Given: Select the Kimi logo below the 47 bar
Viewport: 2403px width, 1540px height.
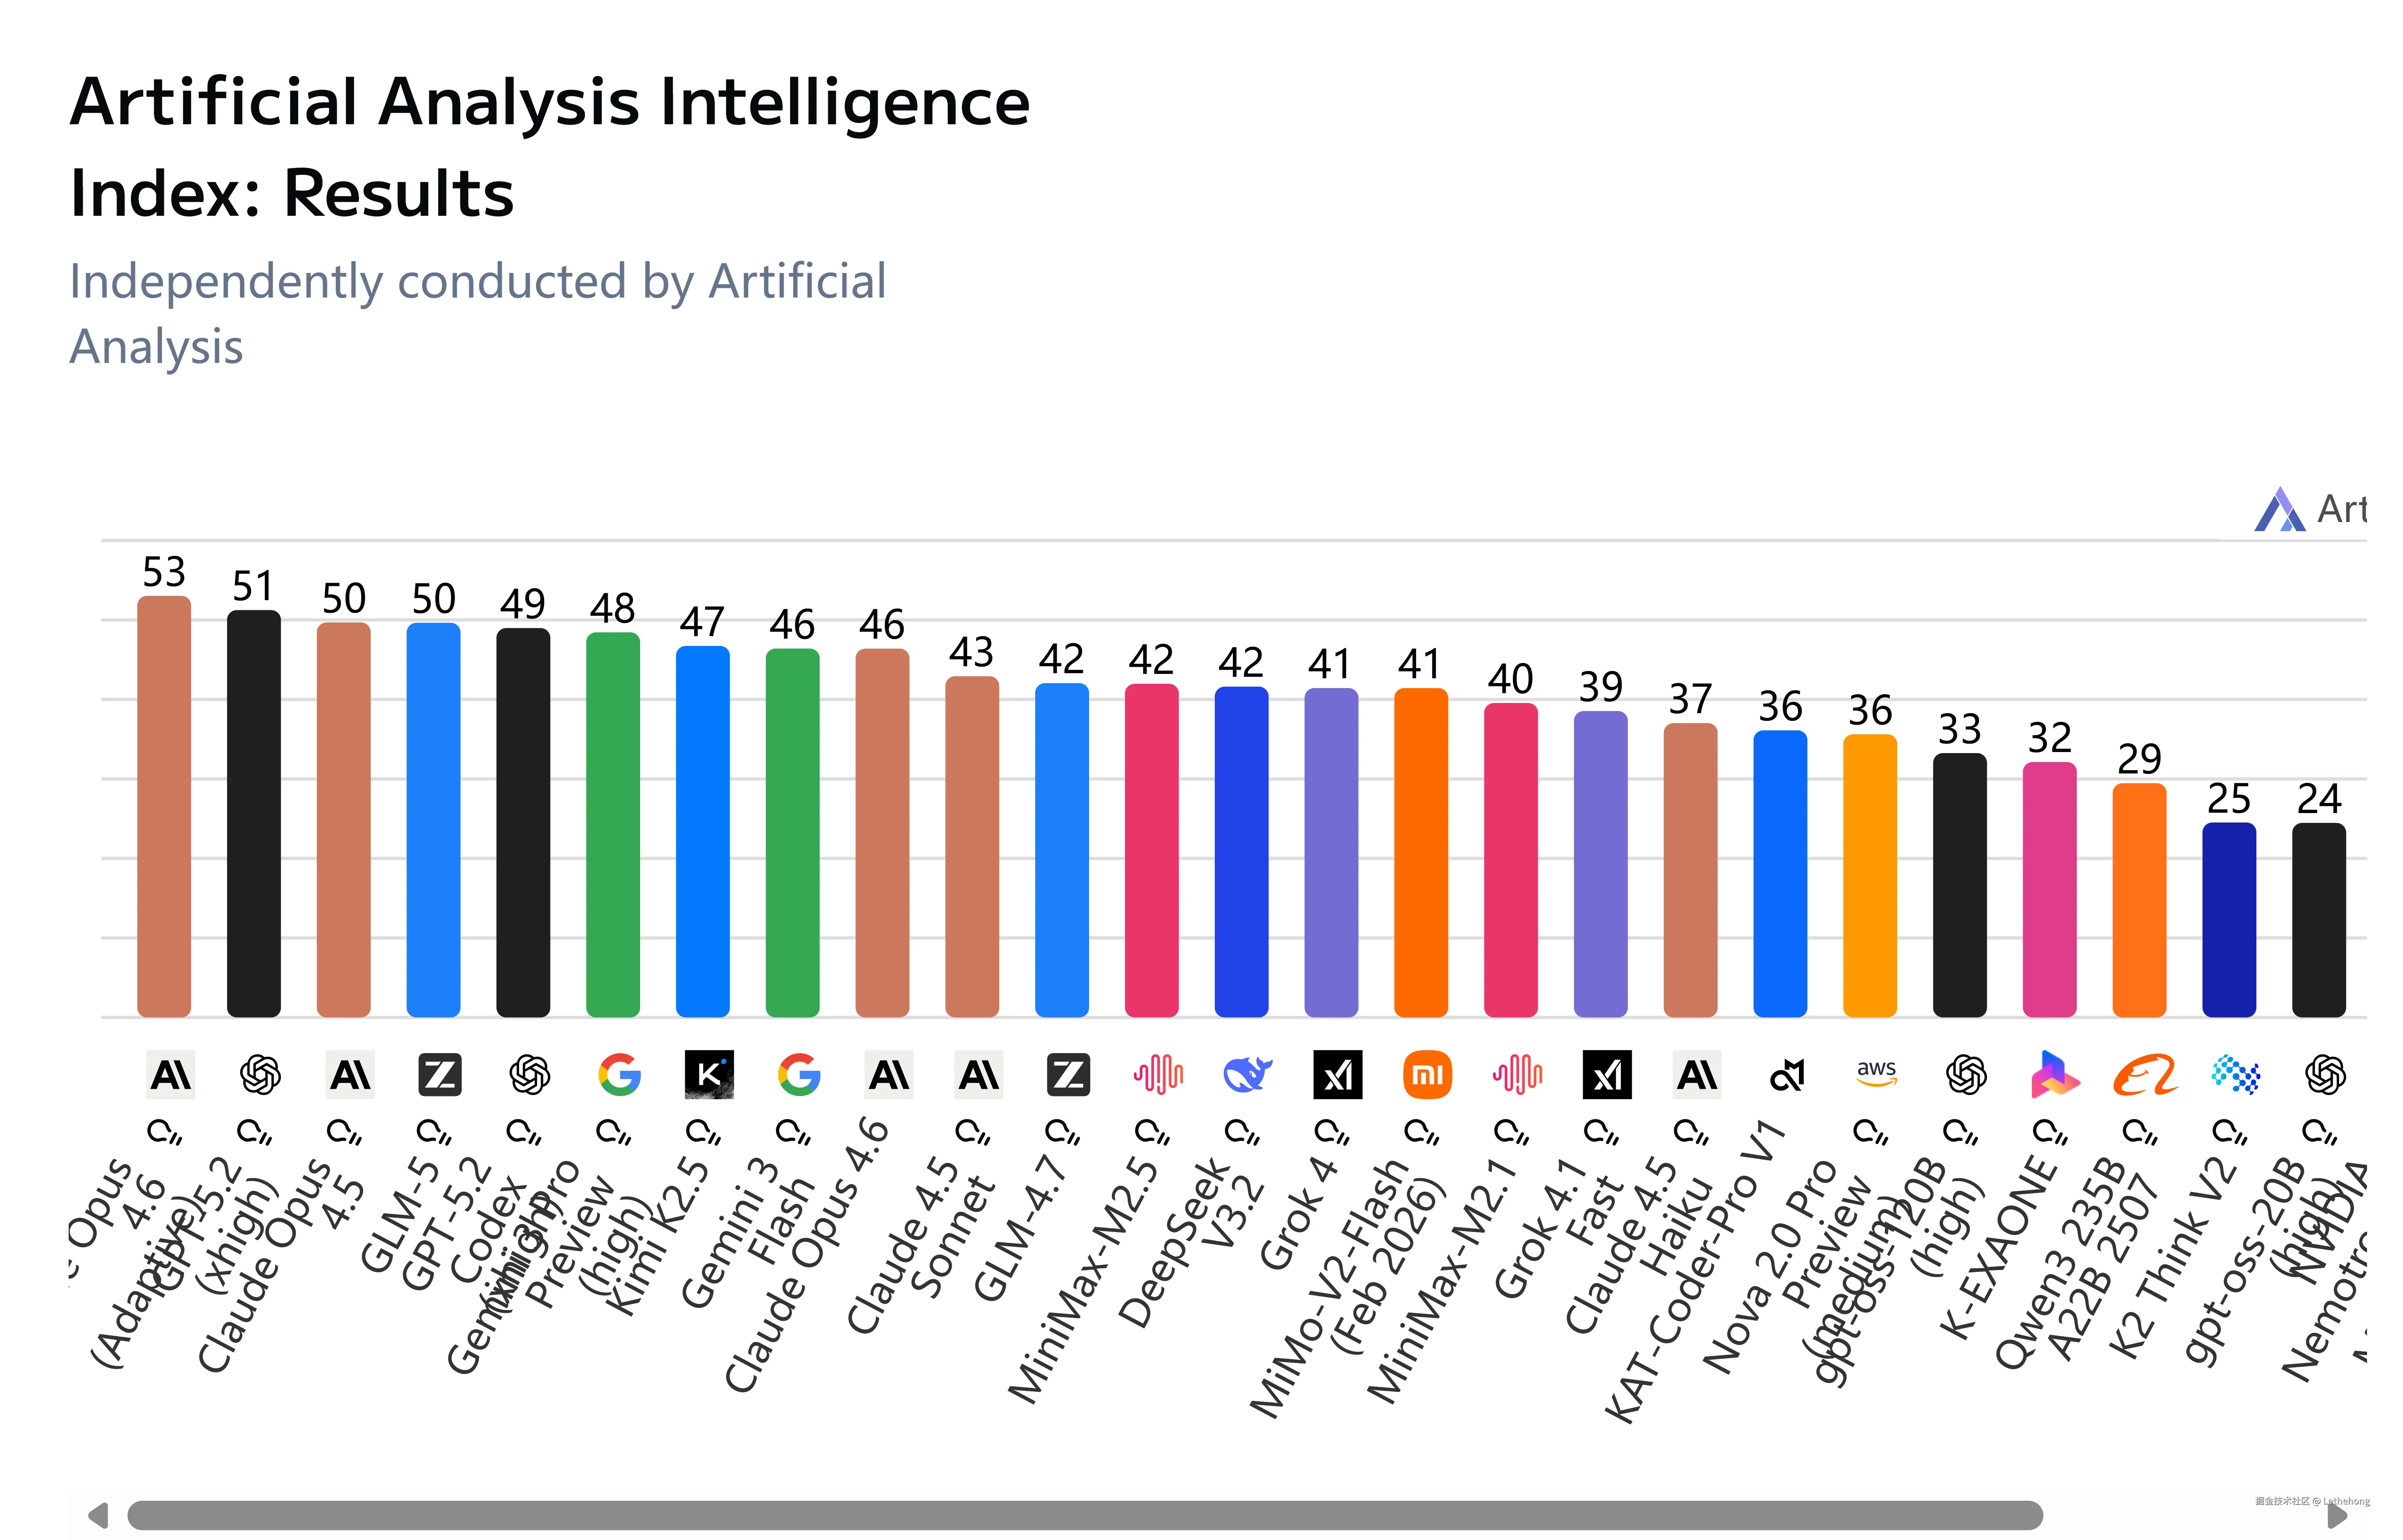Looking at the screenshot, I should (709, 1075).
